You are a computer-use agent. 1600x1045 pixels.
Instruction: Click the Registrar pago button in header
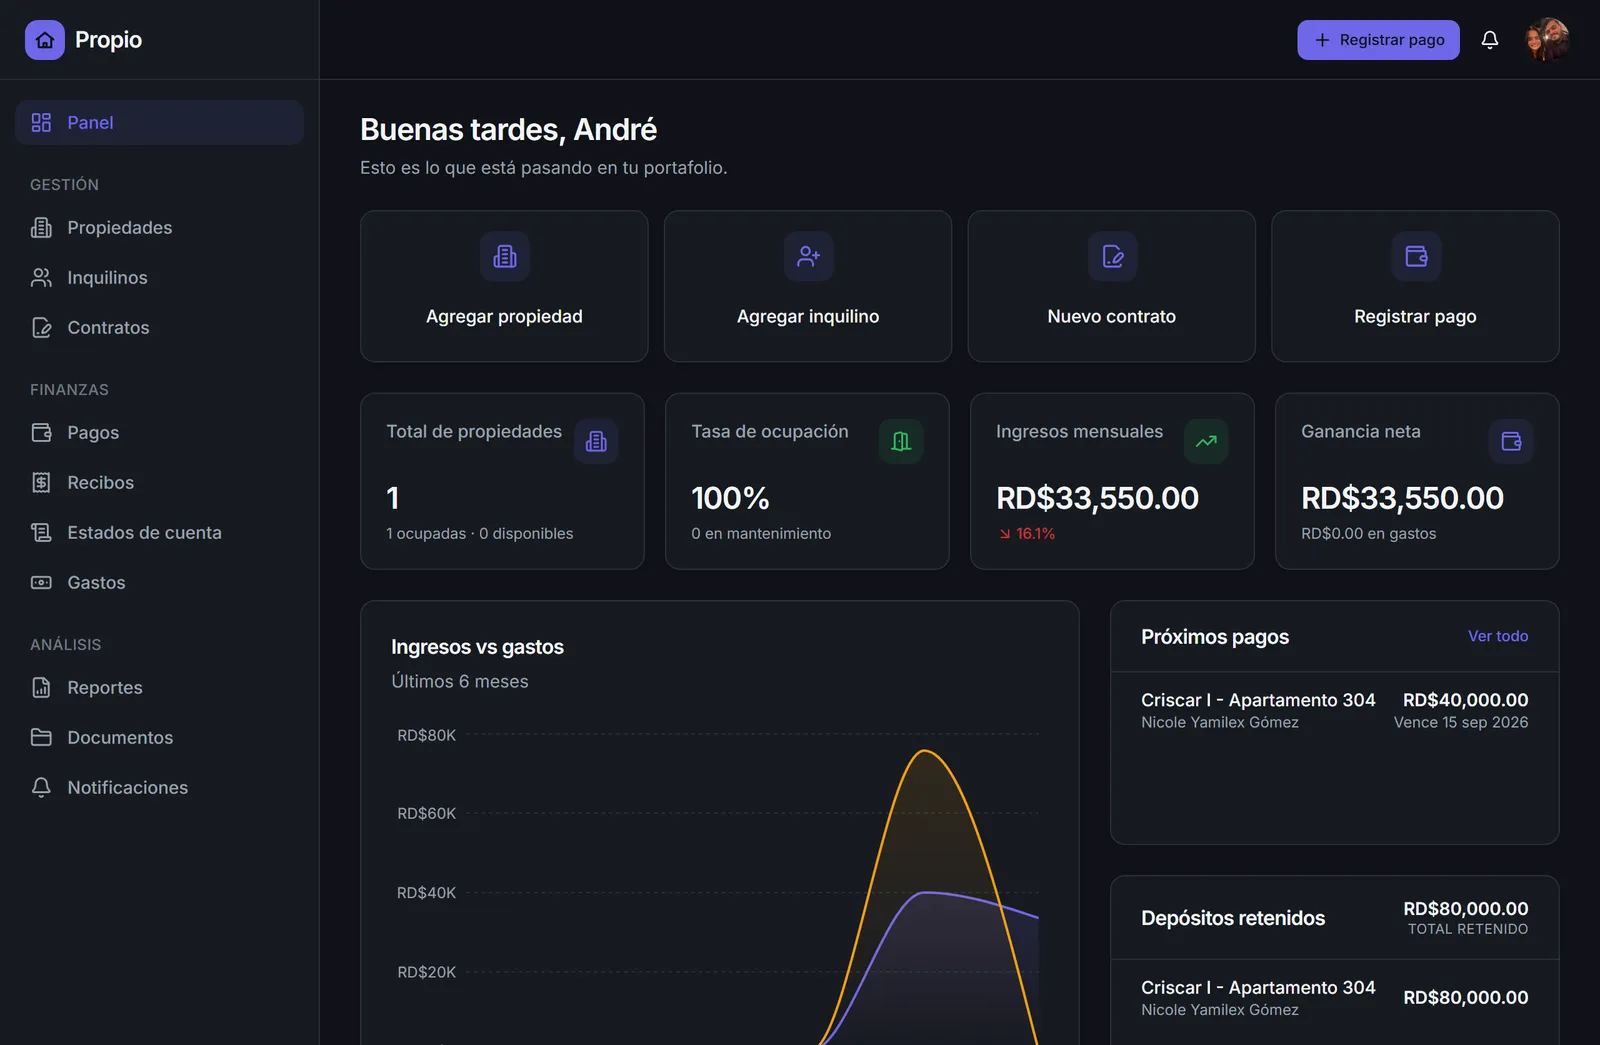pyautogui.click(x=1378, y=40)
